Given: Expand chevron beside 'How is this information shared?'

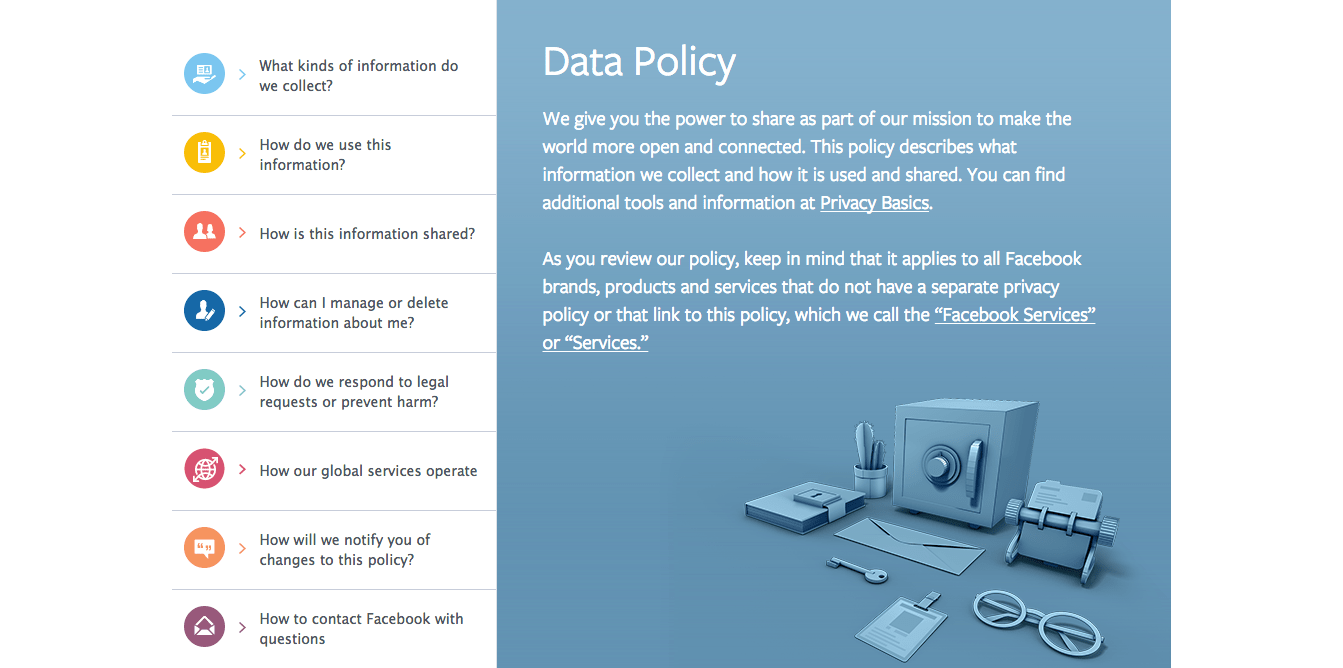Looking at the screenshot, I should coord(242,233).
